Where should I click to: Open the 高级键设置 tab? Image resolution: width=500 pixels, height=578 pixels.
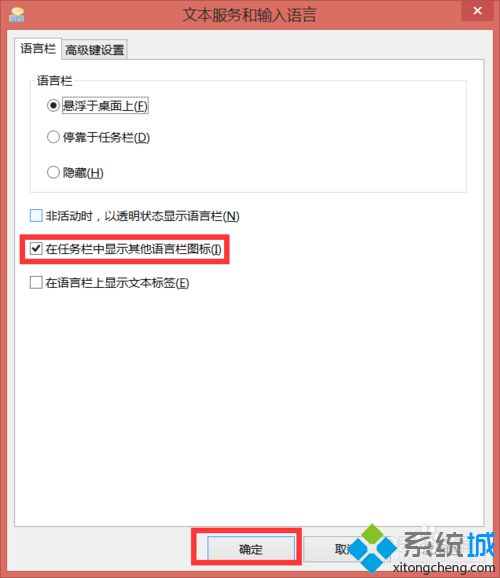(x=94, y=50)
